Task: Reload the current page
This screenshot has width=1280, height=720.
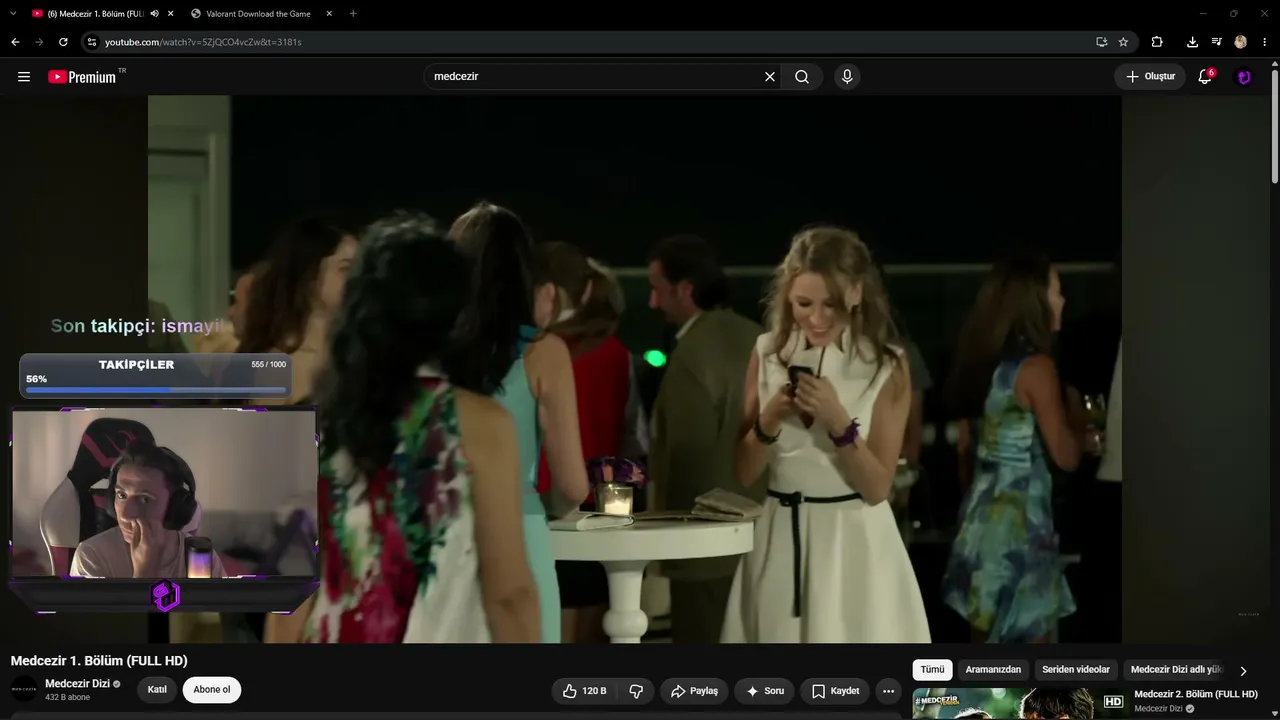Action: pyautogui.click(x=63, y=42)
